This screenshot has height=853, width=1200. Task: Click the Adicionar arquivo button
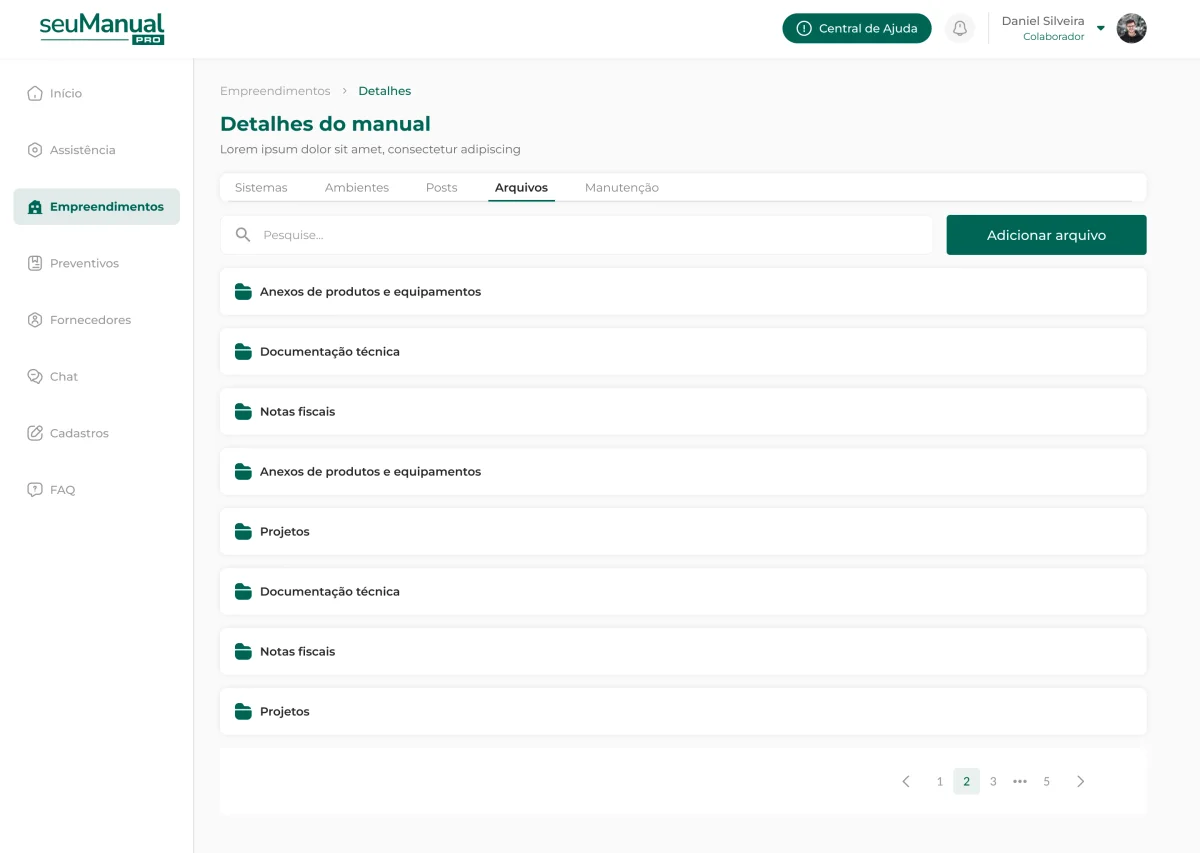[1046, 235]
